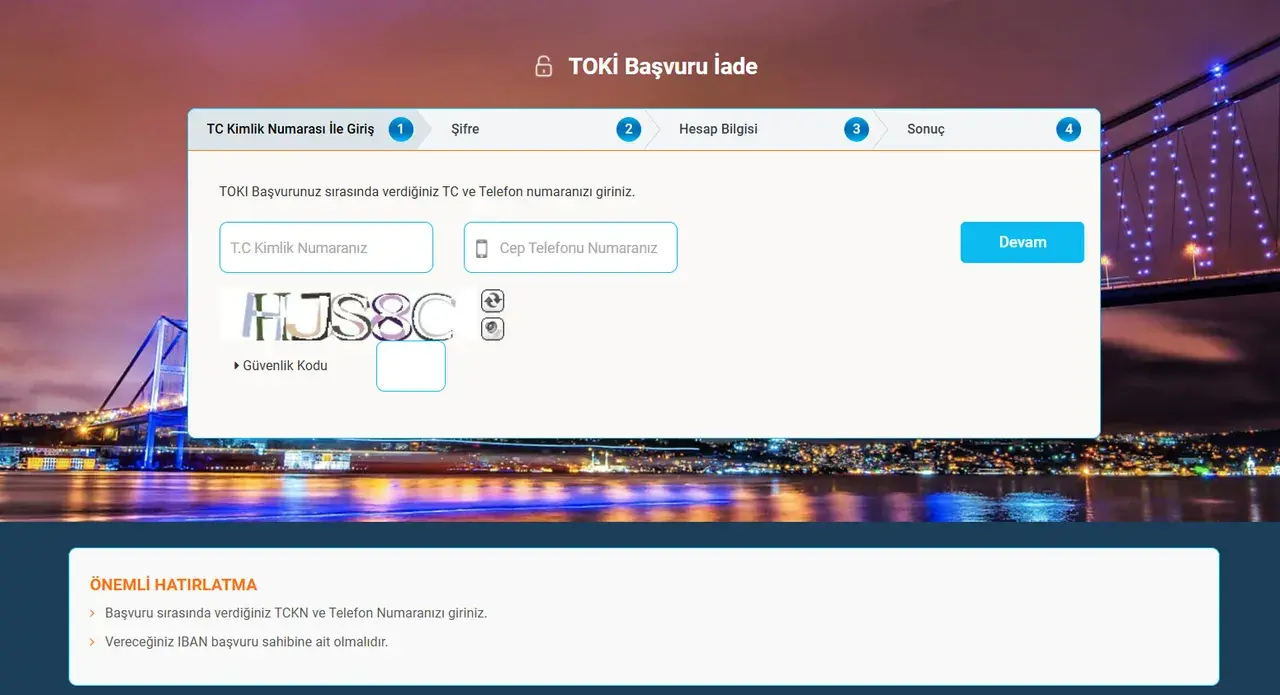Open the Hesap Bilgisi step tab

click(718, 129)
